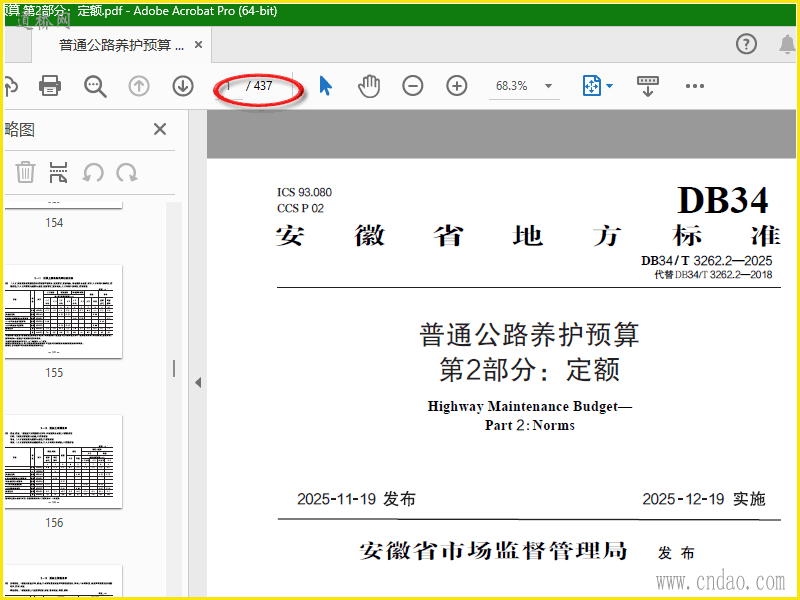Open the Help question mark icon
This screenshot has height=600, width=800.
[x=746, y=44]
